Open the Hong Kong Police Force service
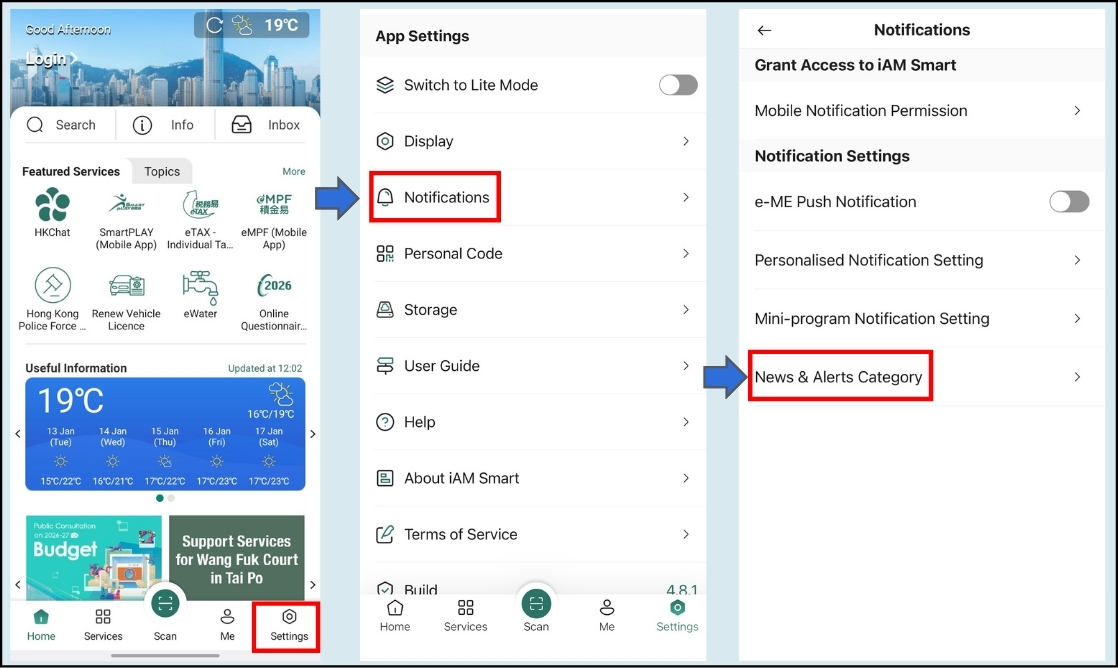Screen dimensions: 1118x668 coord(52,294)
